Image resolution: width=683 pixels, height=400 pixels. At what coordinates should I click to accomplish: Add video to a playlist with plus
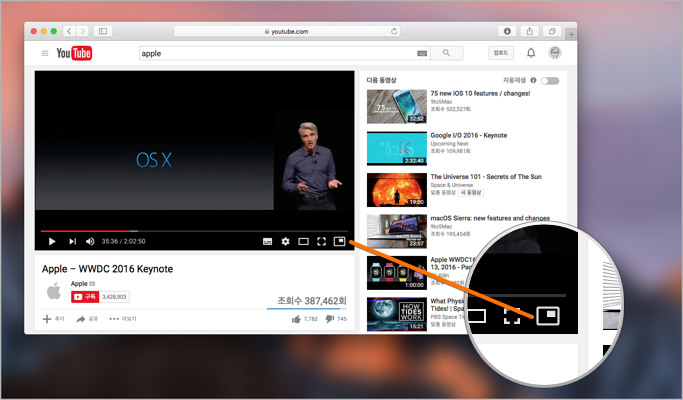(54, 319)
